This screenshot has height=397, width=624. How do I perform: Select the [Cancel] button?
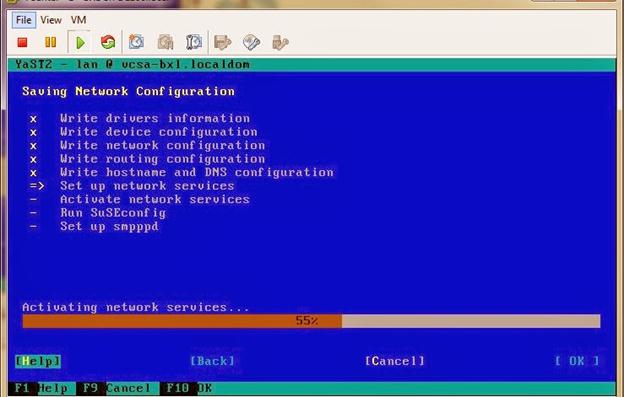click(x=395, y=361)
